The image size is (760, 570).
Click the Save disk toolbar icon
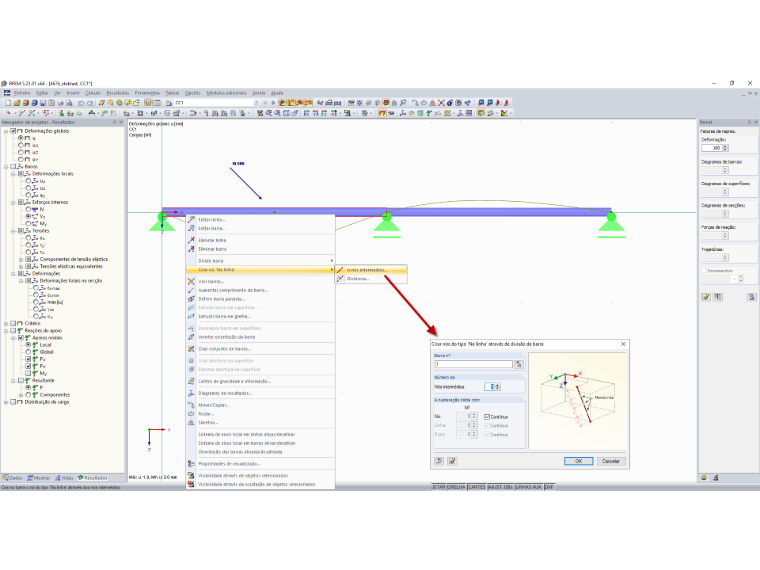pos(43,103)
